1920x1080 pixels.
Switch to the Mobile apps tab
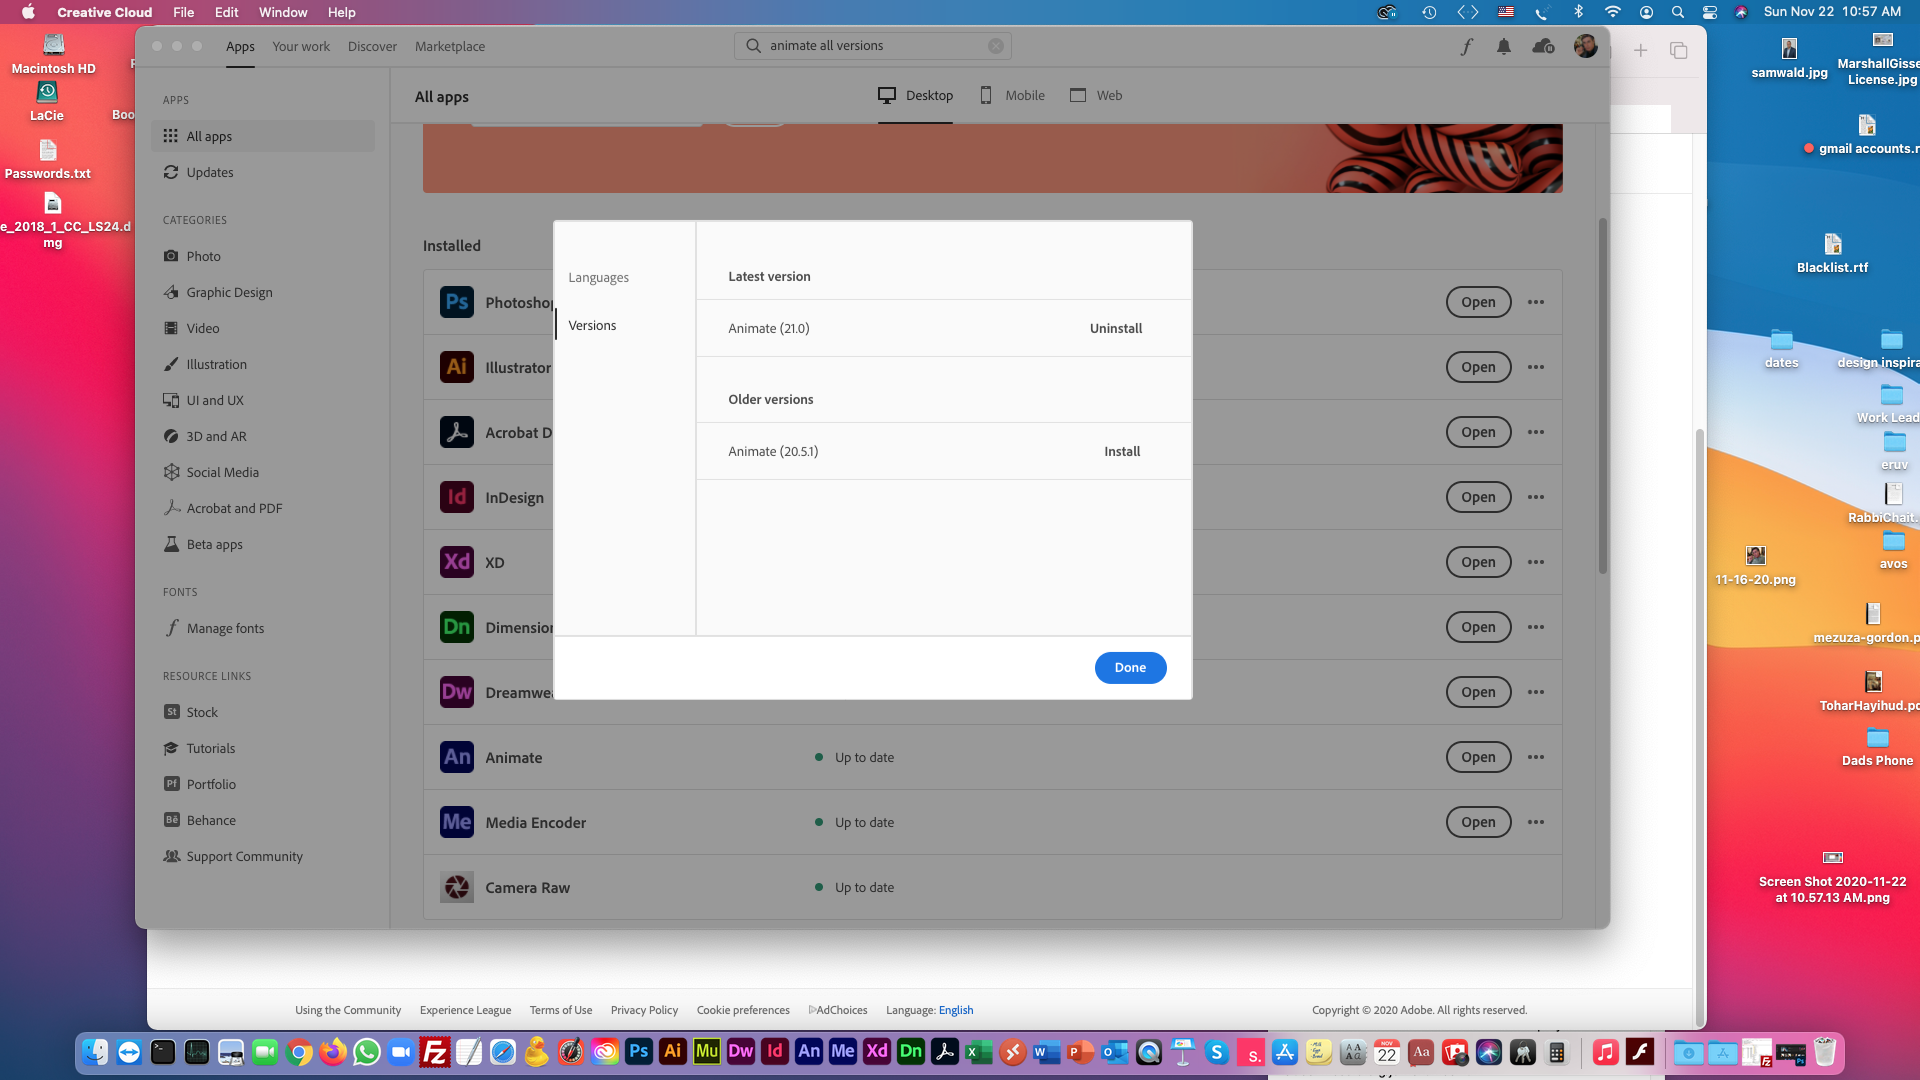(x=1011, y=95)
